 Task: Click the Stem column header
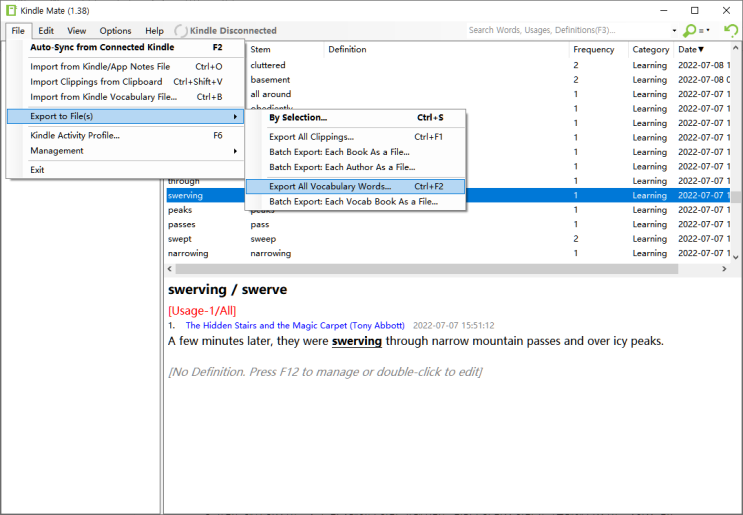point(285,49)
